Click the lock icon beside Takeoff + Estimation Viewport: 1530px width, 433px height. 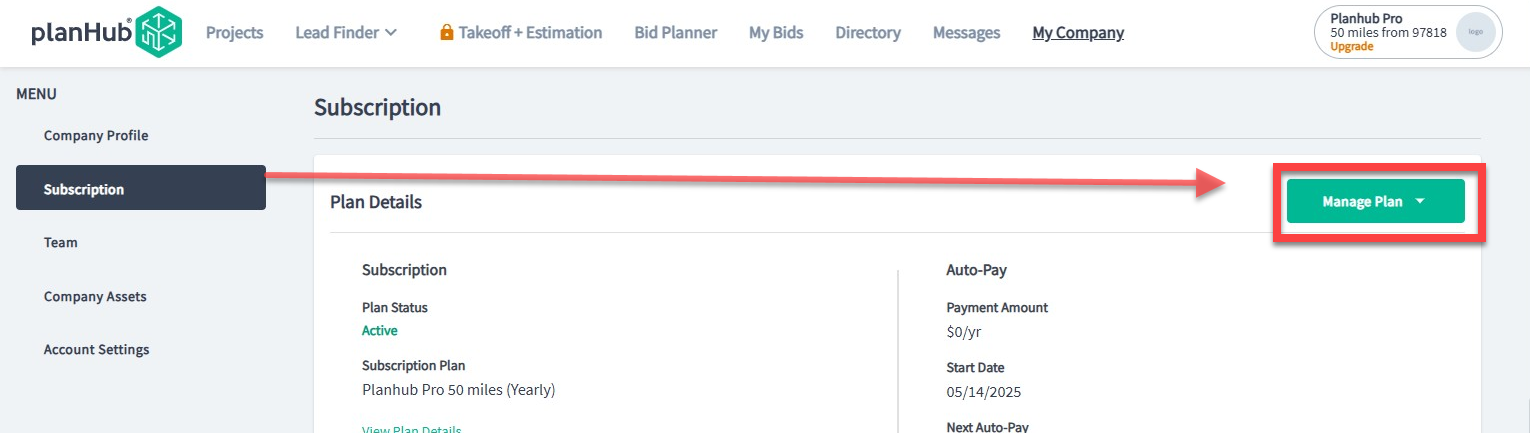[447, 33]
